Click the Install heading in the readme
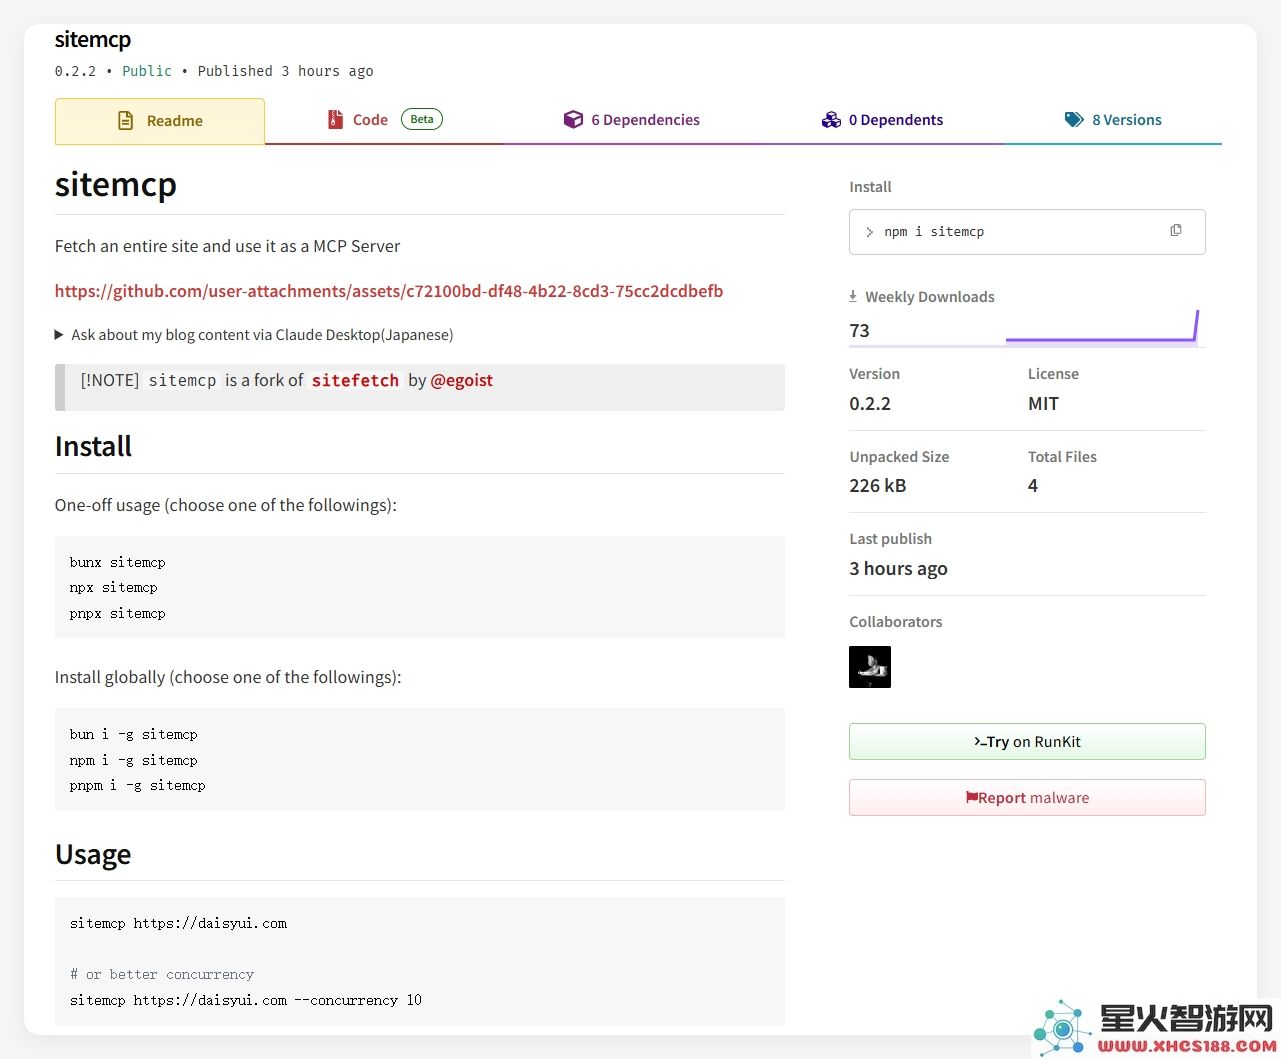This screenshot has height=1059, width=1281. coord(93,447)
